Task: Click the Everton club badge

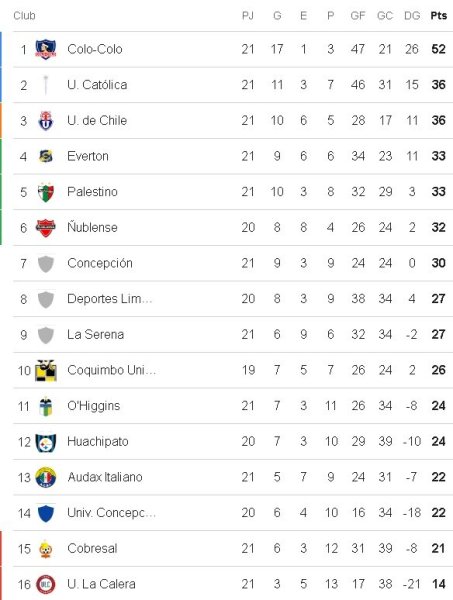Action: point(46,156)
